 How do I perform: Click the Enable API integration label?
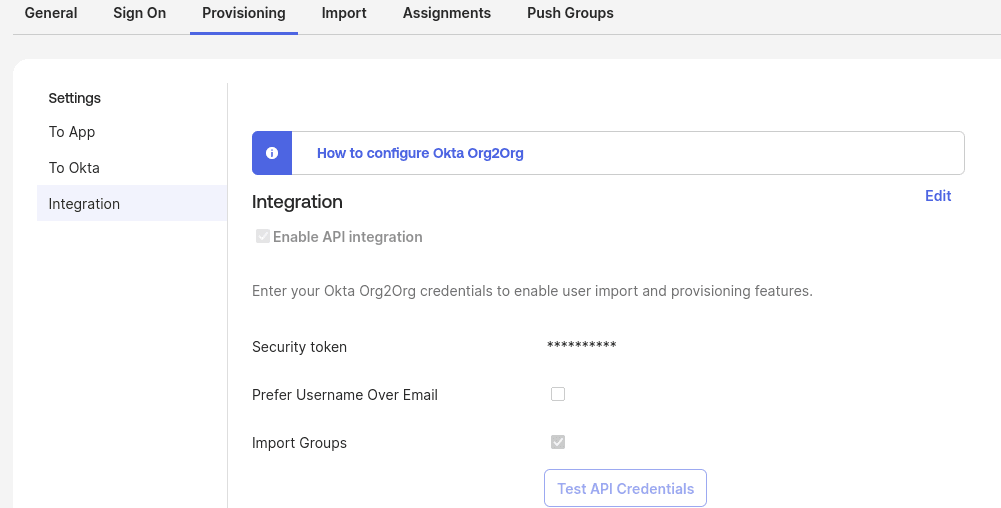coord(348,237)
